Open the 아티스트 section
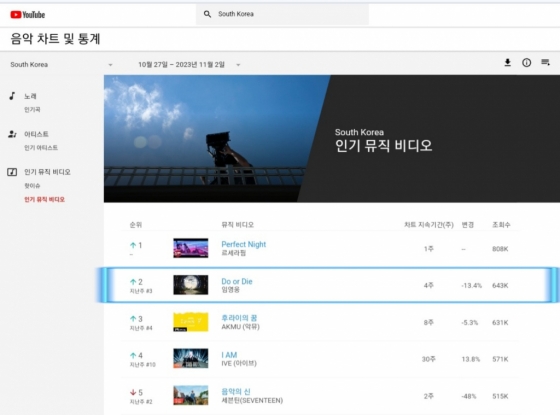 click(x=36, y=134)
